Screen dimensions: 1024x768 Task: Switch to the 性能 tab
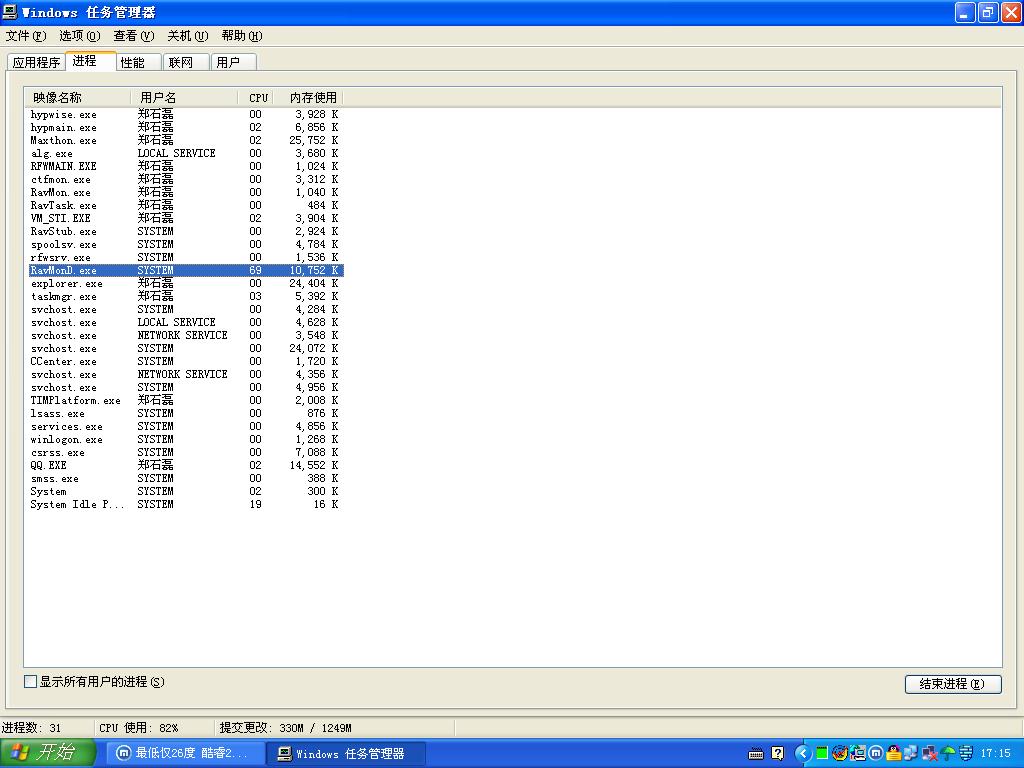point(138,63)
